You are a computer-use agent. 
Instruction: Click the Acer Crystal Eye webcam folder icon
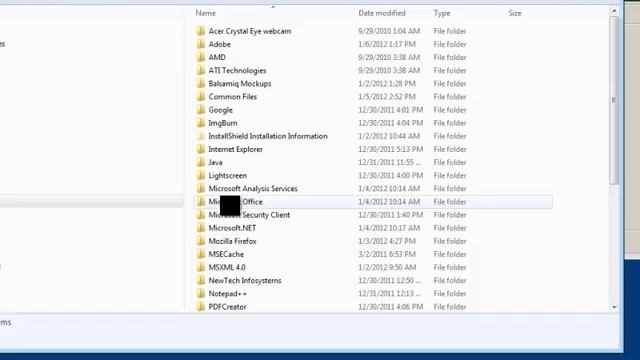[x=200, y=31]
